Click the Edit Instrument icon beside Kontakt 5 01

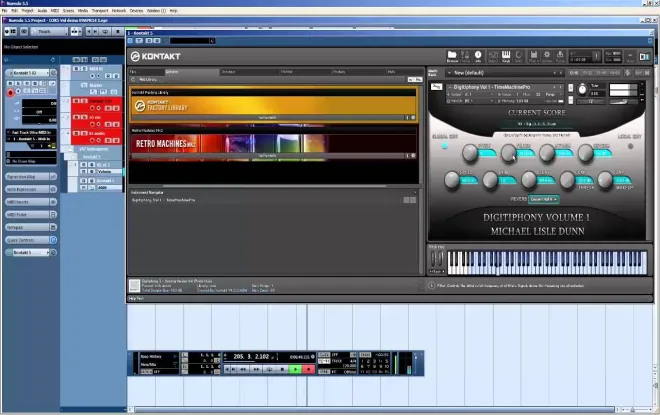[x=53, y=73]
